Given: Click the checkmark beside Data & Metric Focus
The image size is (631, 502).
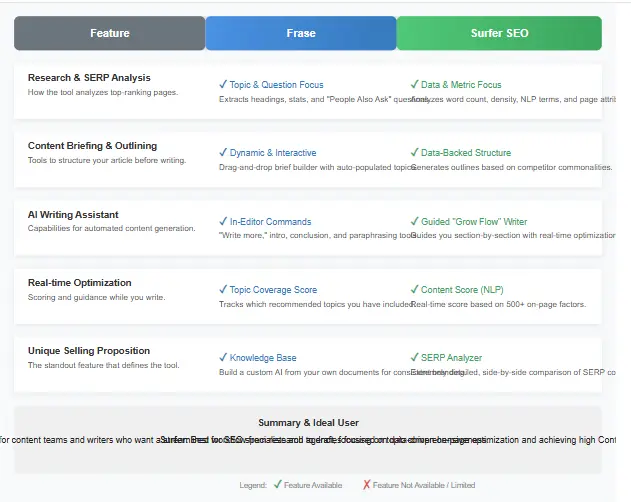Looking at the screenshot, I should [414, 84].
